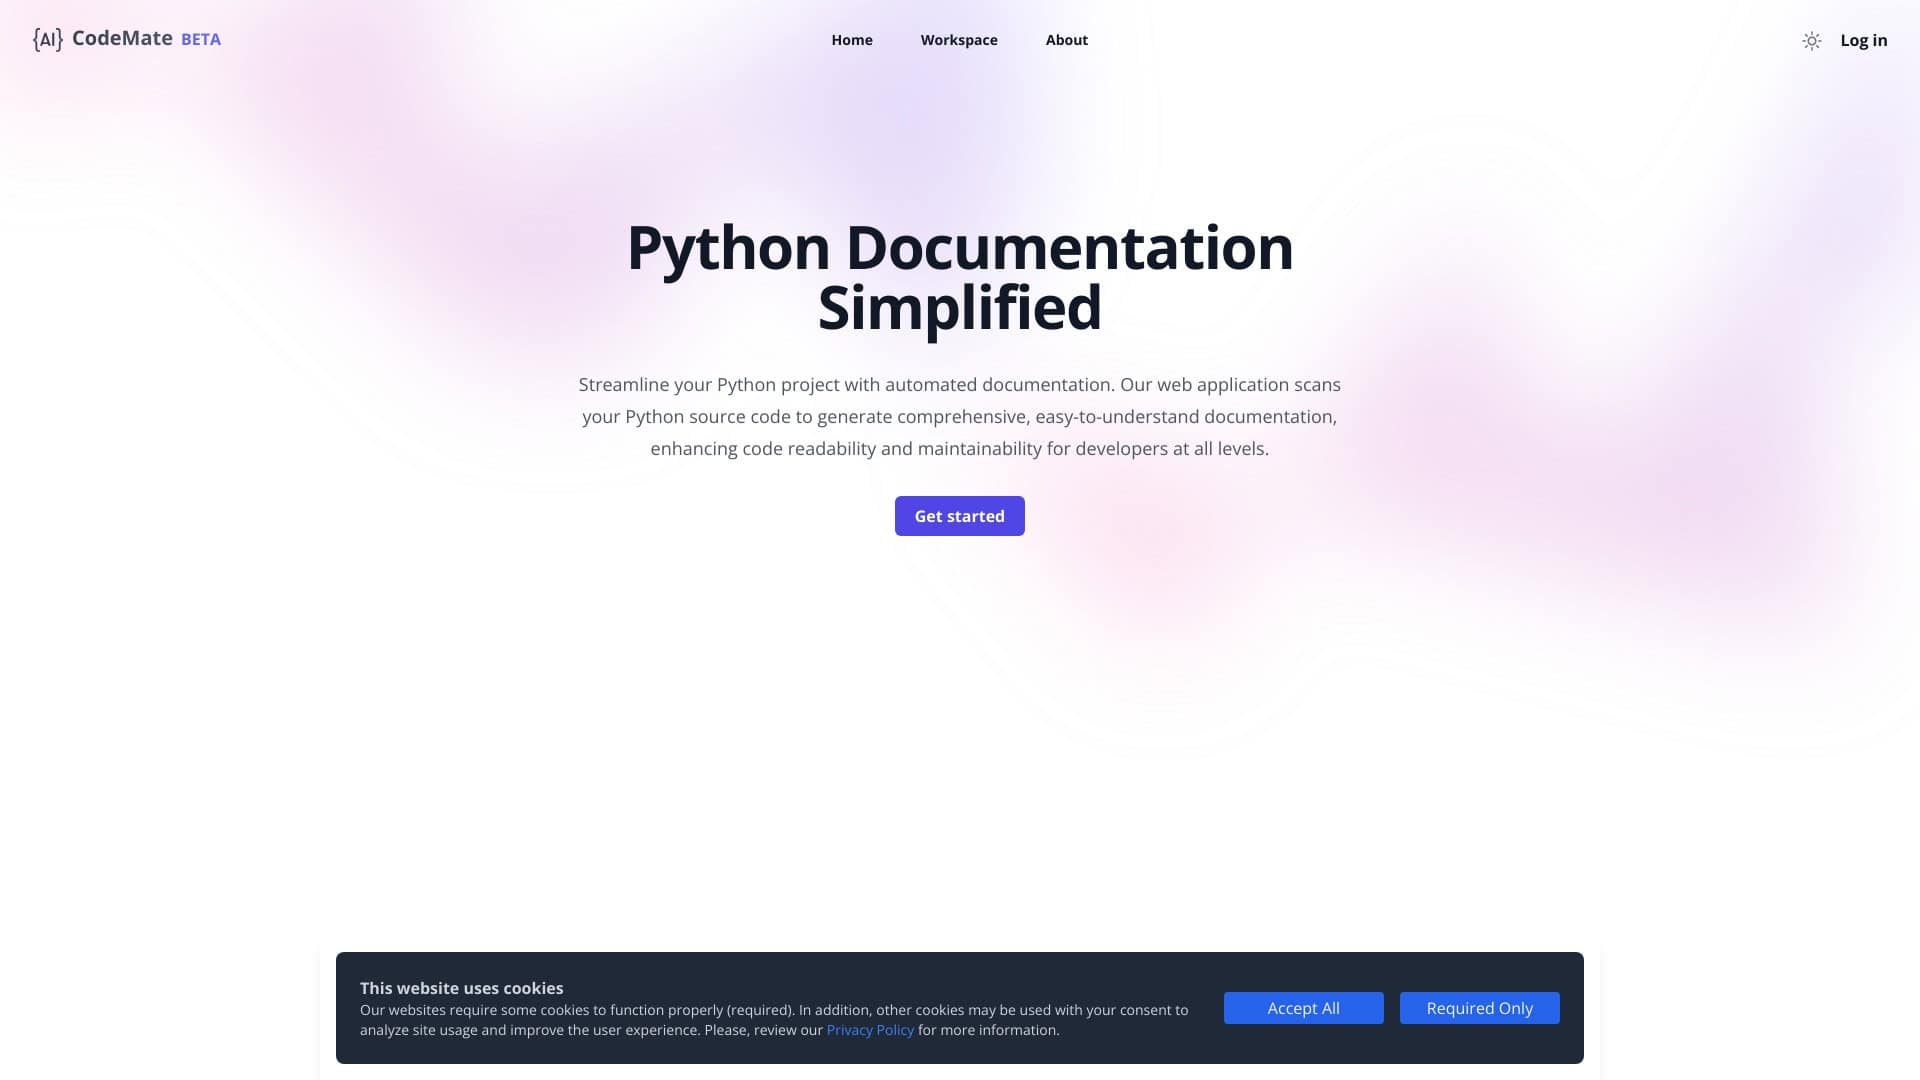Viewport: 1920px width, 1080px height.
Task: Click the cookie consent banner heading
Action: pos(461,988)
